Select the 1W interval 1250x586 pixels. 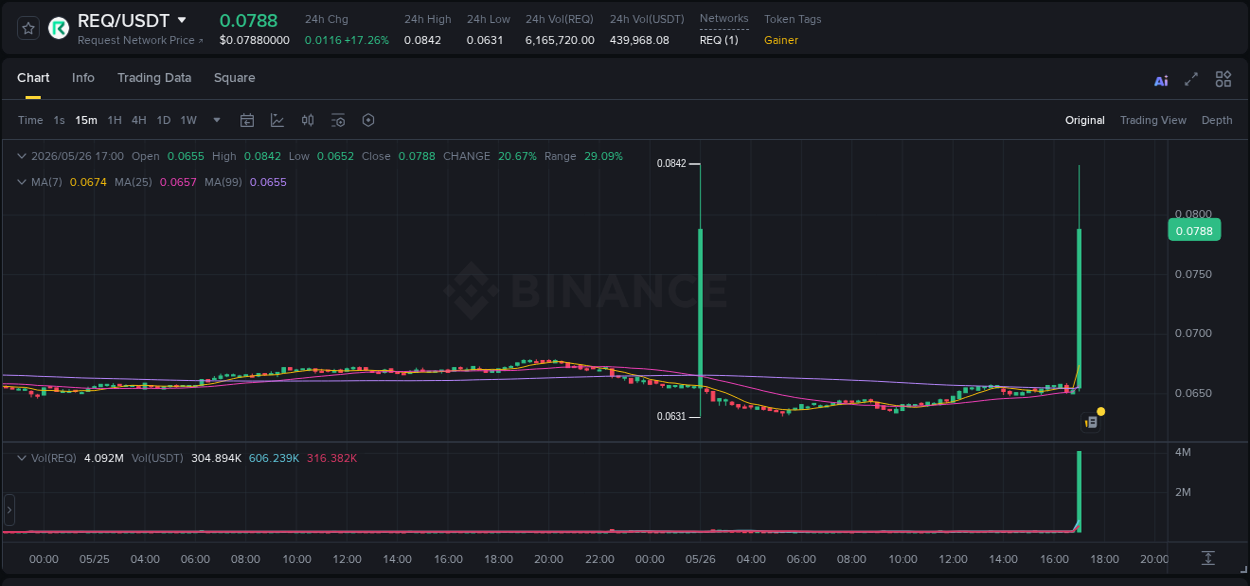[x=188, y=120]
